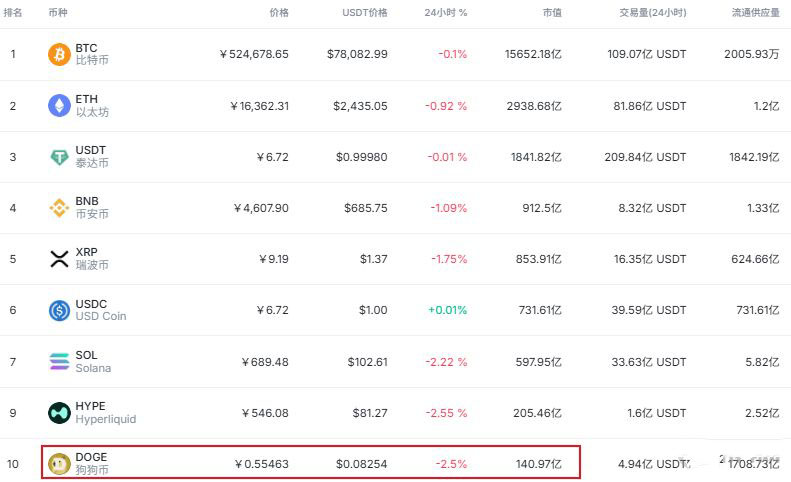791x482 pixels.
Task: Sort by the USDT价格 column header
Action: [x=365, y=13]
